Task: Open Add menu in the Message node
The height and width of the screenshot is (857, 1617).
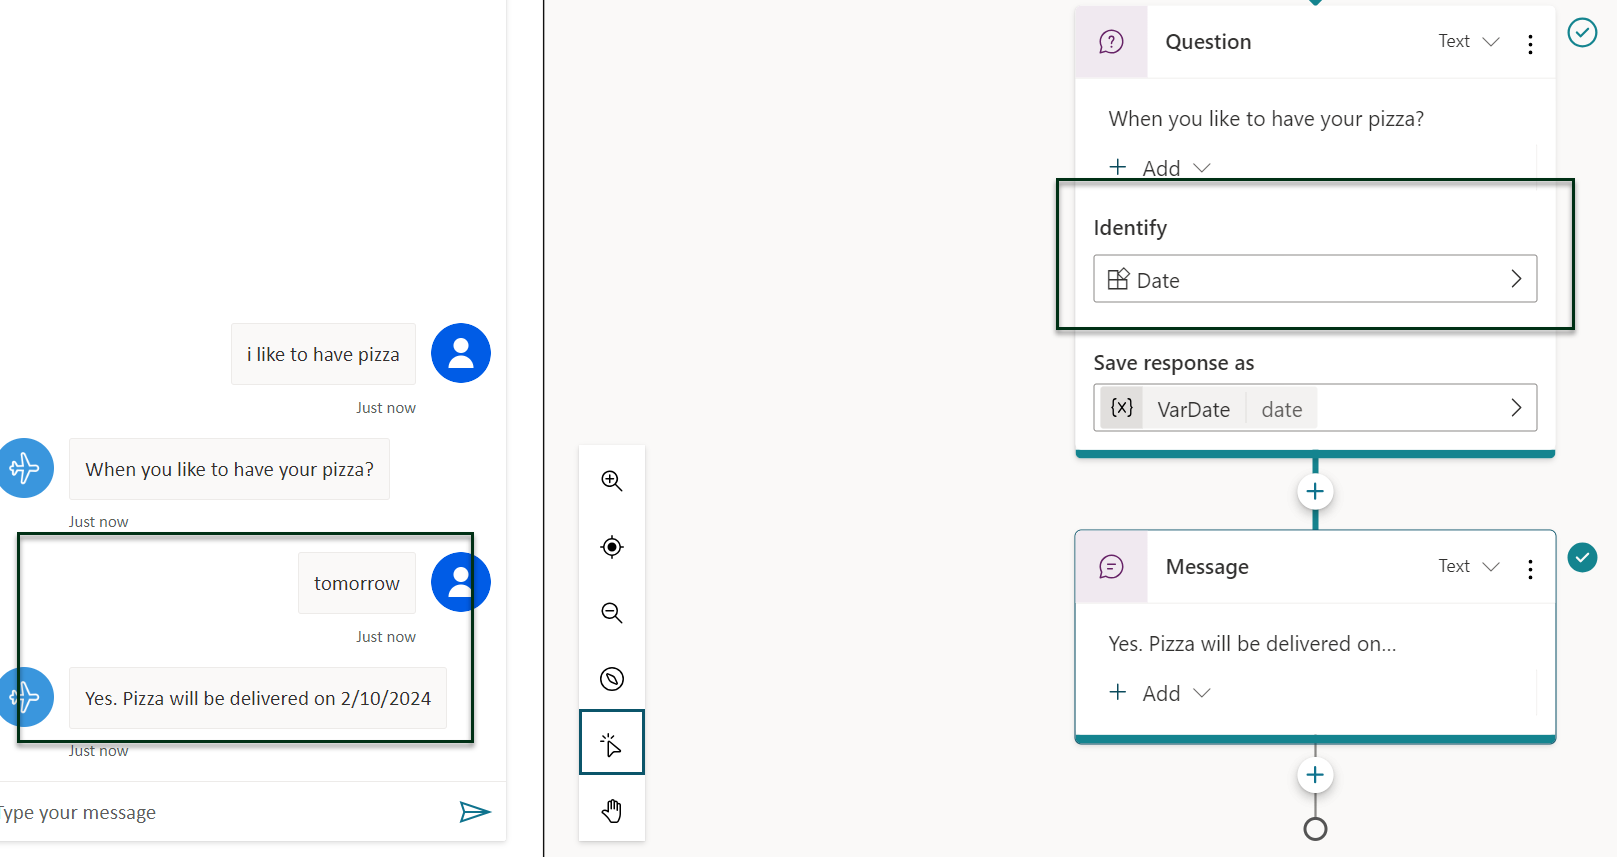Action: click(x=1160, y=693)
